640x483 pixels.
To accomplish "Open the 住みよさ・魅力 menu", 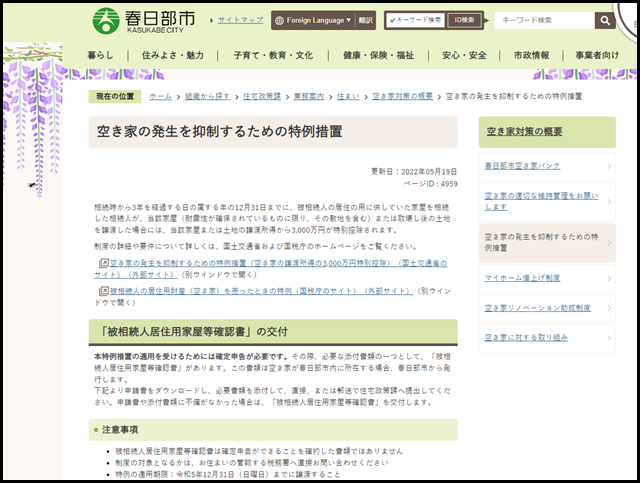I will 173,55.
